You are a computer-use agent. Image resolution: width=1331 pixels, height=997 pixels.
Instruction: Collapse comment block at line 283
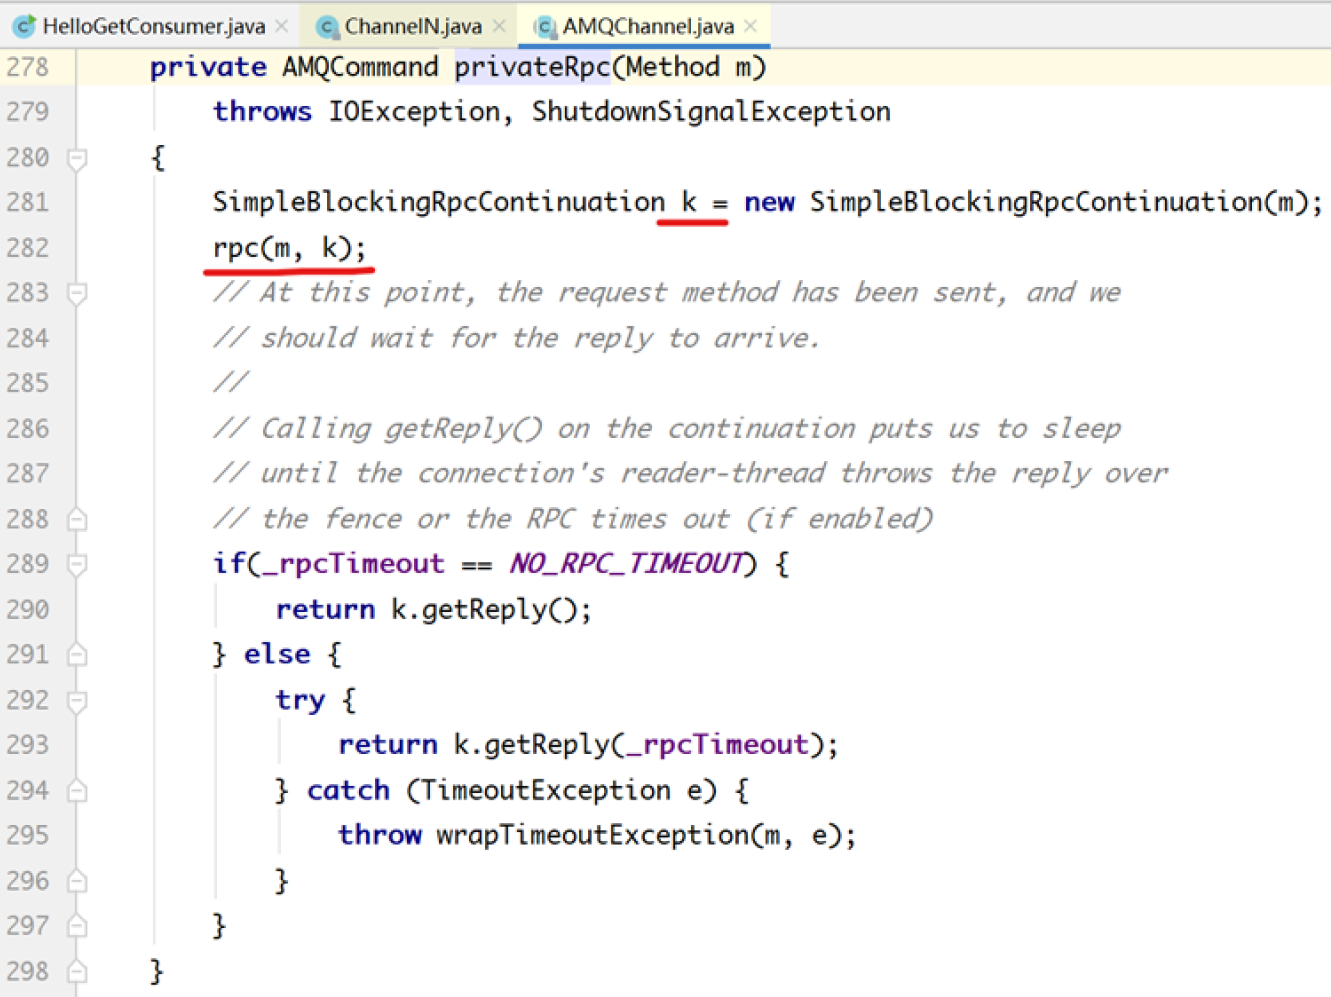click(77, 293)
